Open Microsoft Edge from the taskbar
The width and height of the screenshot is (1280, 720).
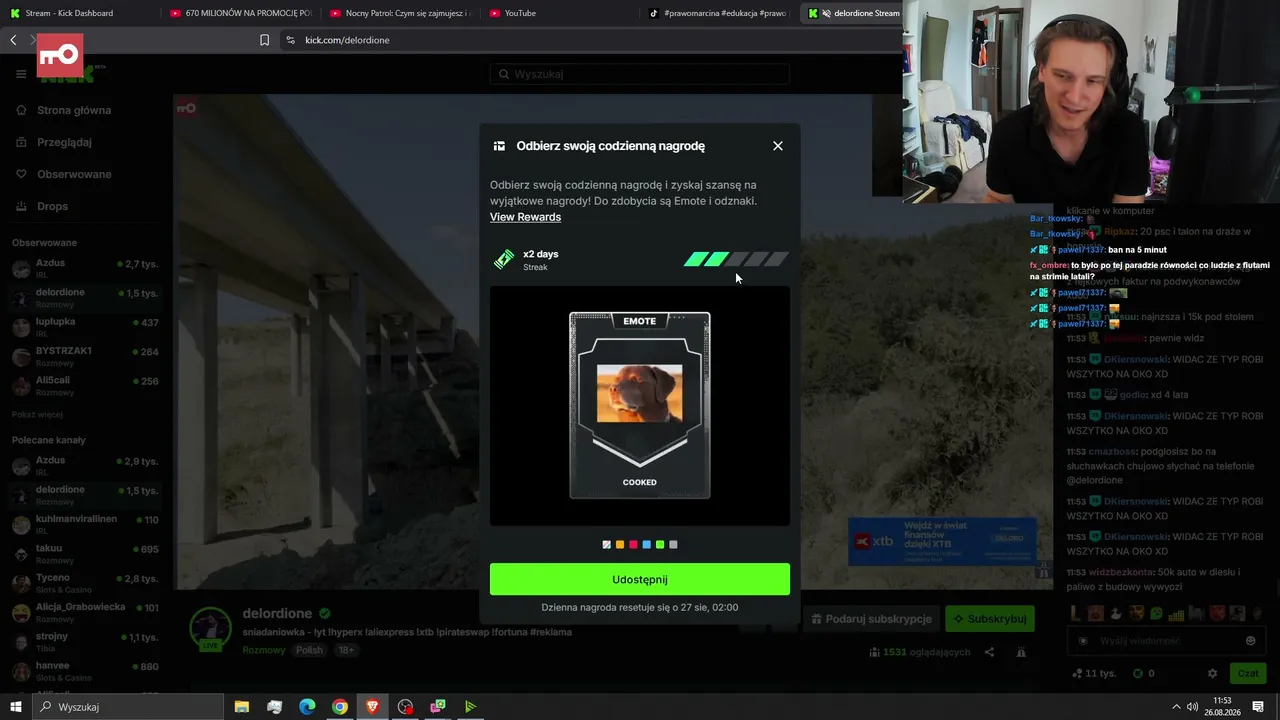pyautogui.click(x=307, y=707)
